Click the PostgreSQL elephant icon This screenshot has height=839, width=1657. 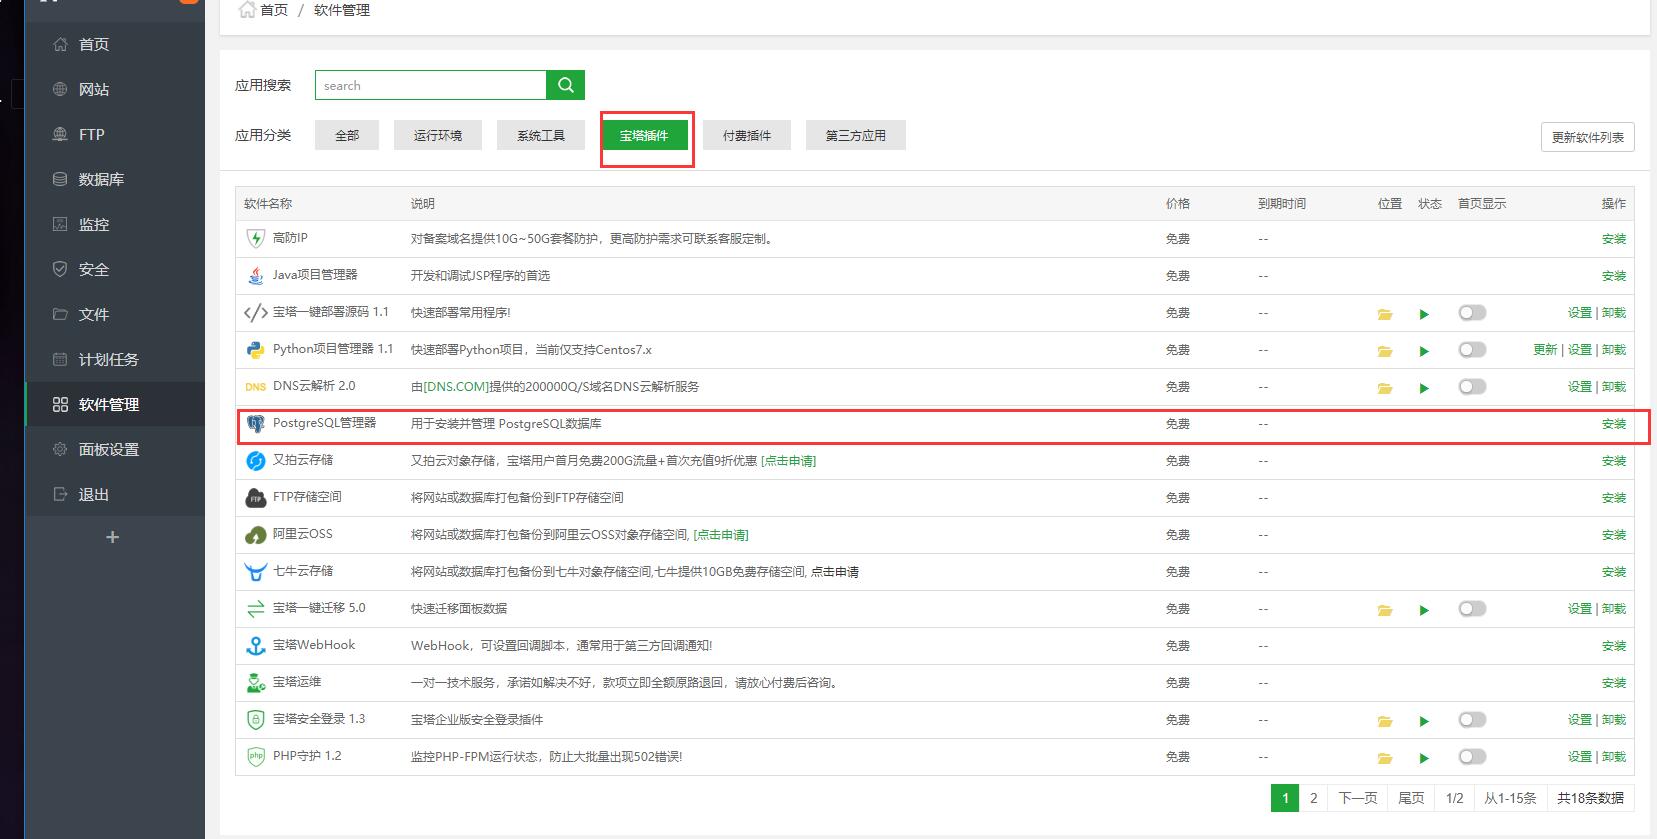point(255,424)
